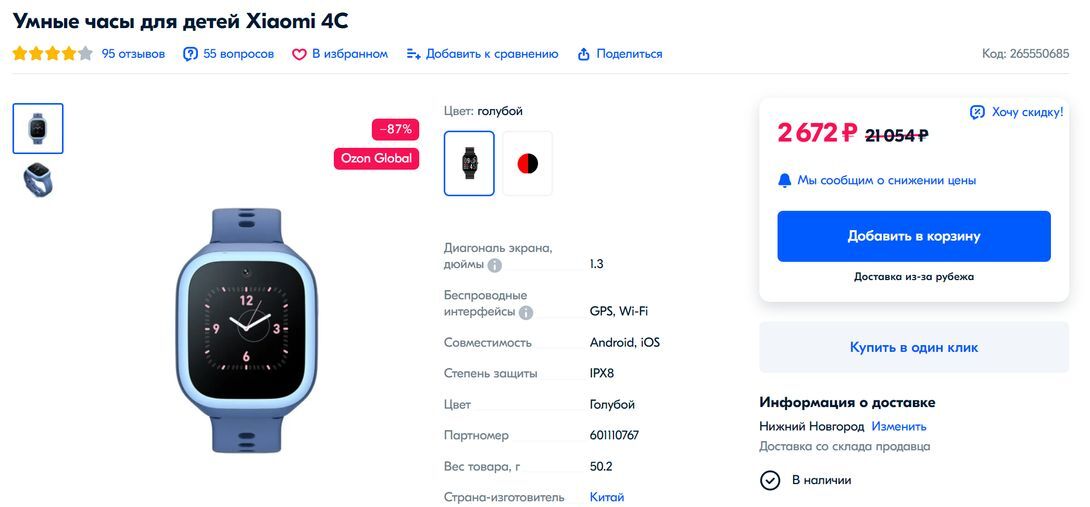1090x507 pixels.
Task: Show the second side-view watch thumbnail
Action: [38, 179]
